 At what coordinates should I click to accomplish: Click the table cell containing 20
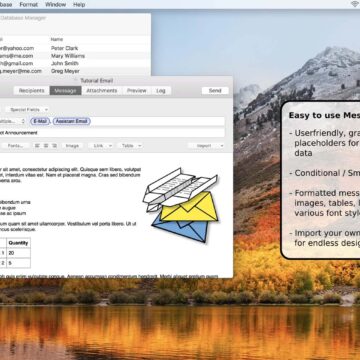[x=18, y=253]
